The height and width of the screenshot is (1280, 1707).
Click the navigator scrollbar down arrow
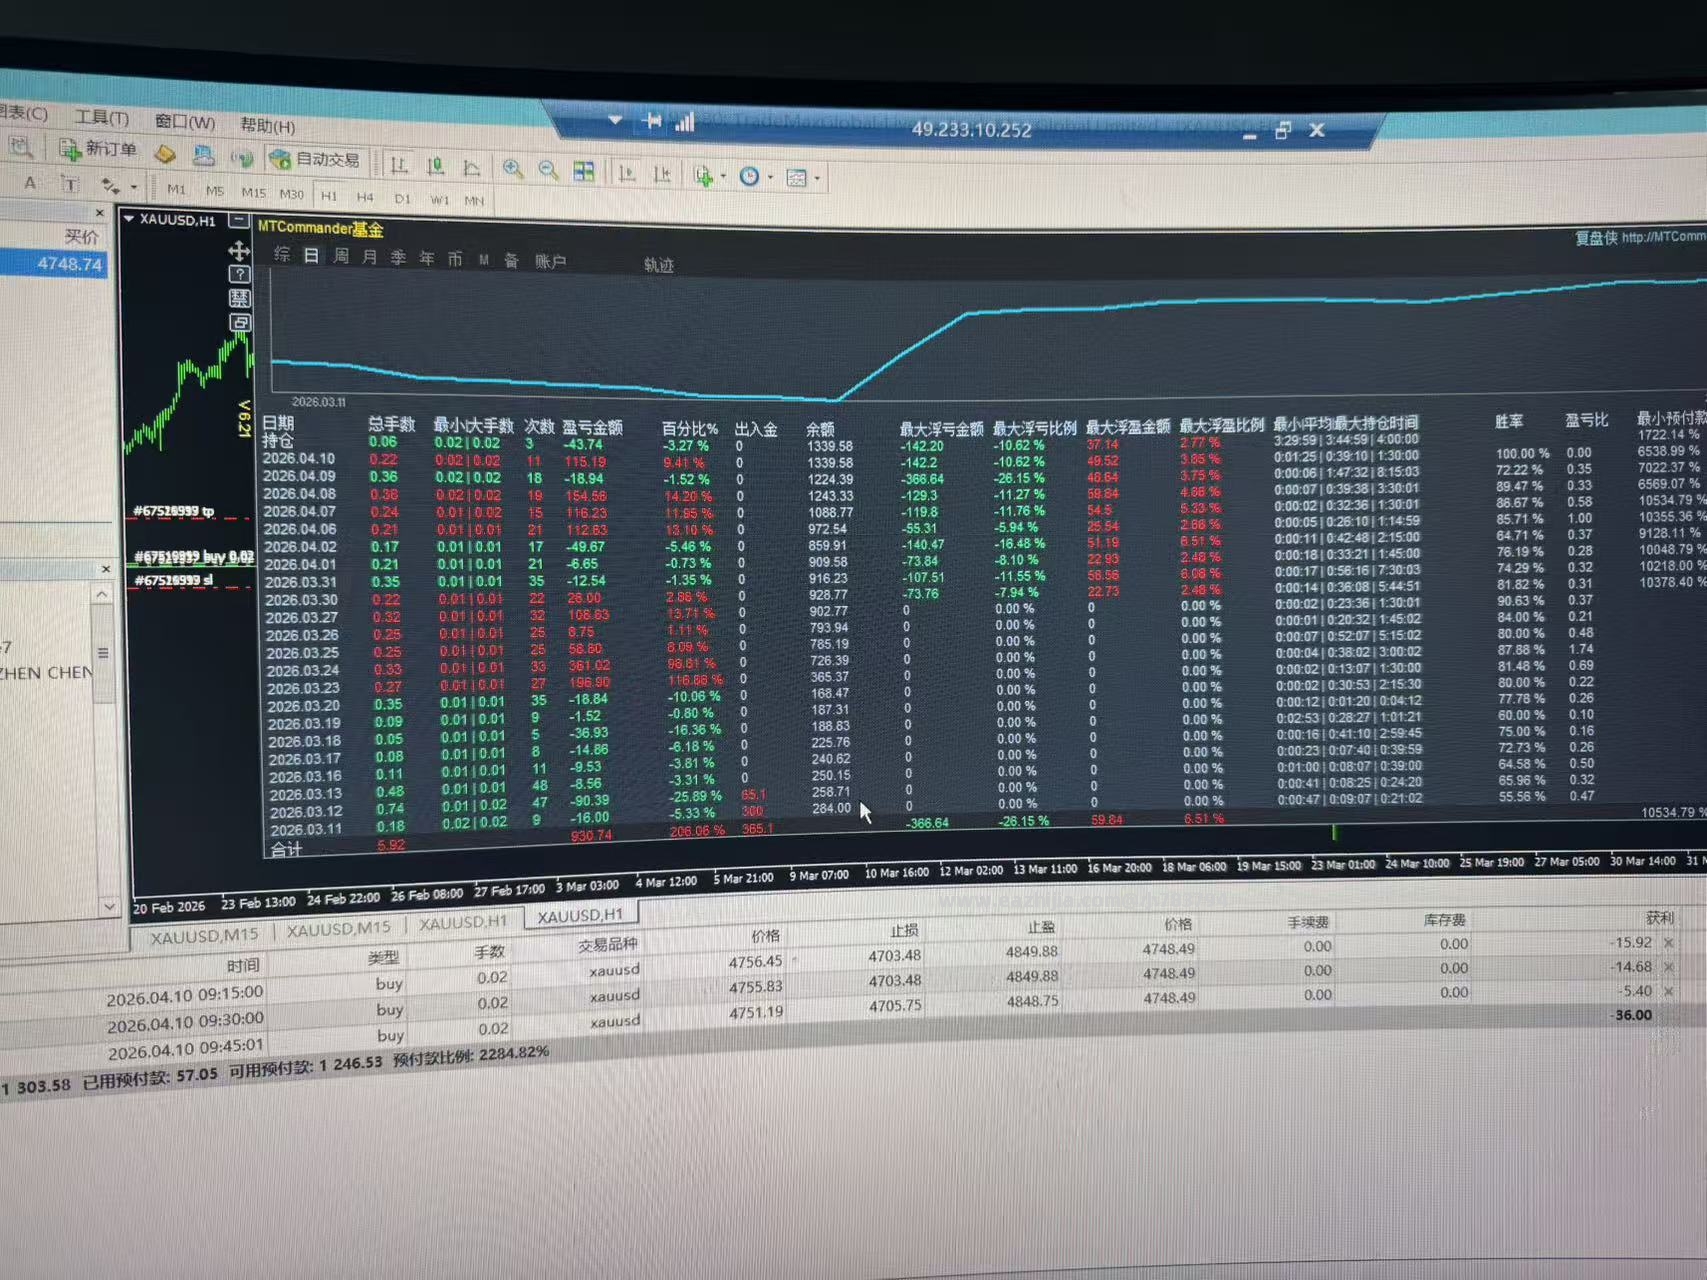click(108, 906)
